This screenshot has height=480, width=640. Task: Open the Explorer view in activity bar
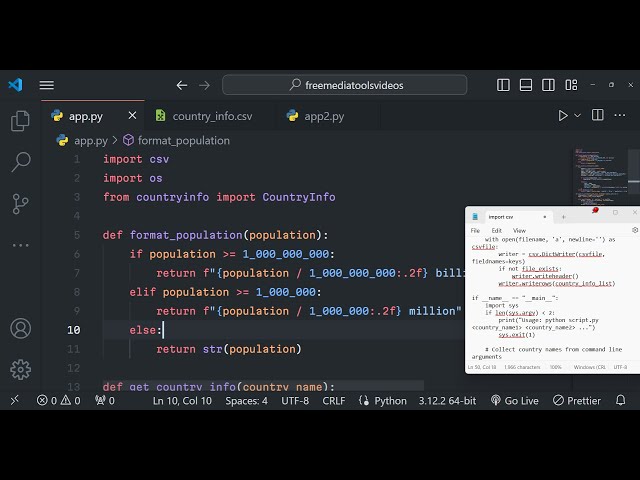[20, 121]
